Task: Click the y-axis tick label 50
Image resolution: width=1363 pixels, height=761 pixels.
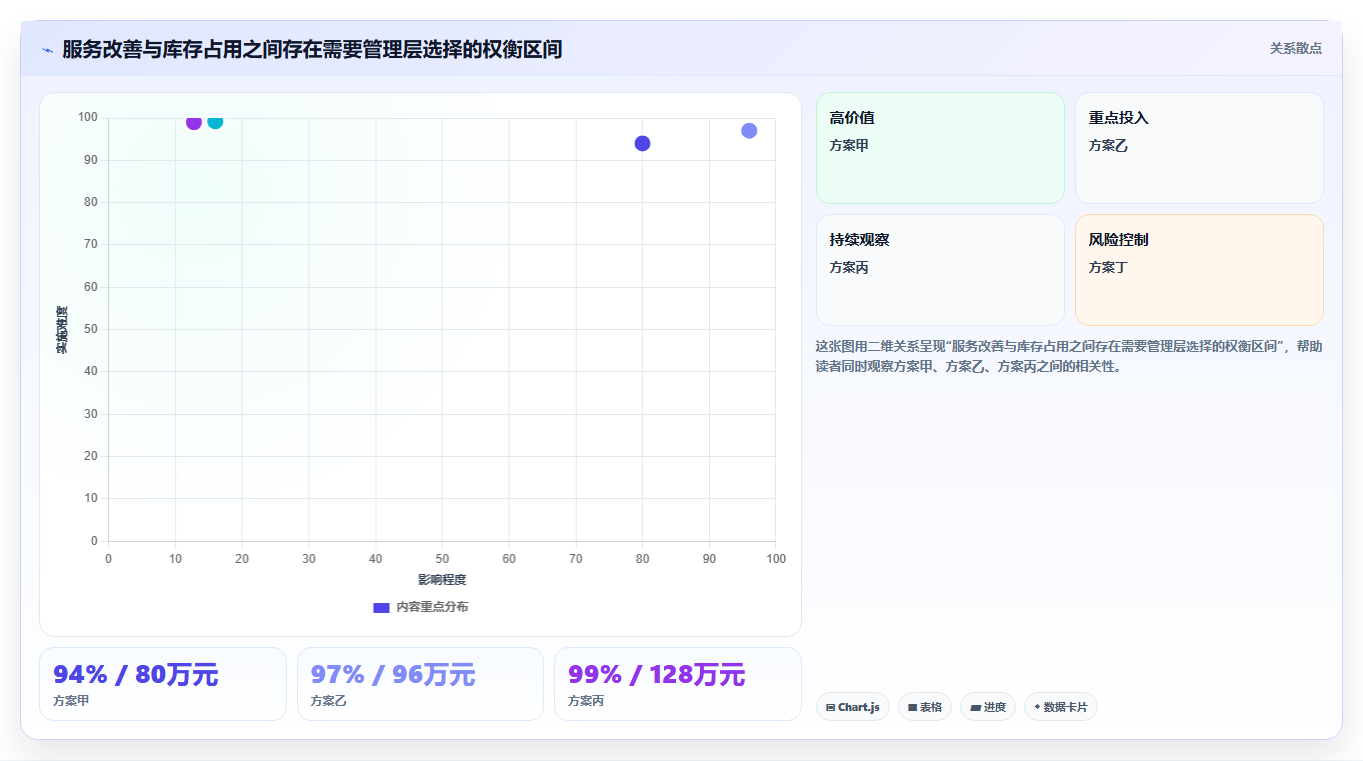Action: [x=91, y=329]
